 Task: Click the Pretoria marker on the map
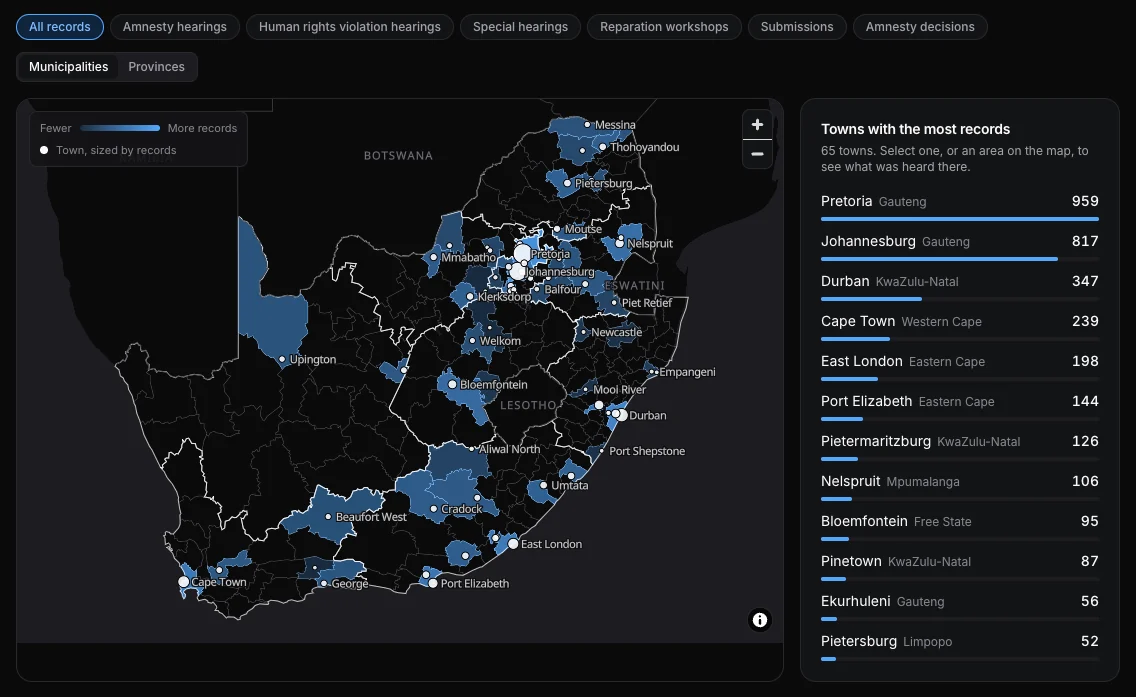click(522, 254)
